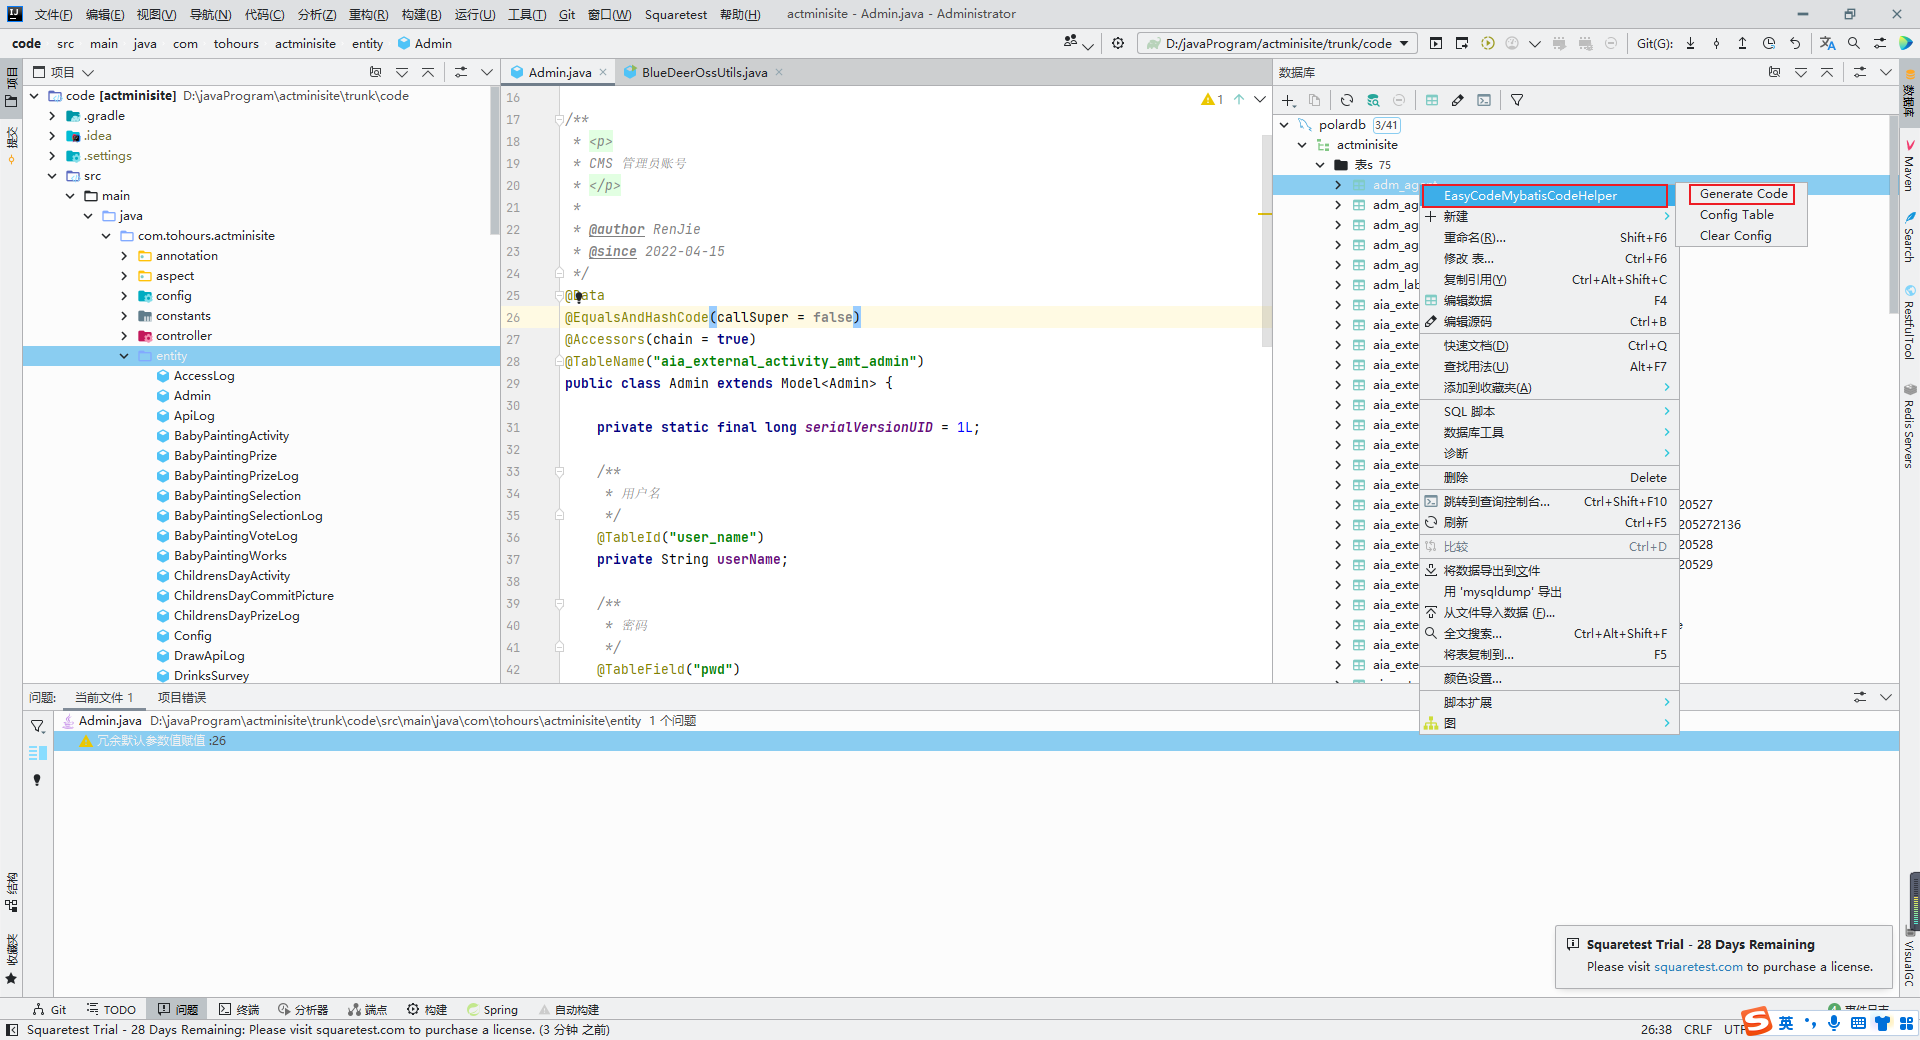Toggle the lightbulb quick-fix icon in Problems panel
Image resolution: width=1920 pixels, height=1040 pixels.
click(37, 780)
